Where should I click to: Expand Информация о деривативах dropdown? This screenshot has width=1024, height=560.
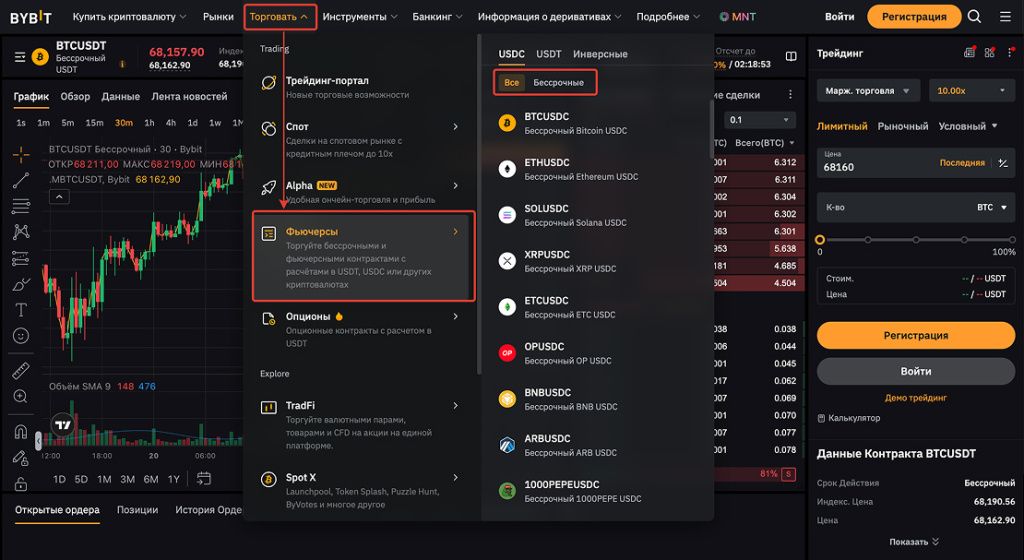coord(549,16)
